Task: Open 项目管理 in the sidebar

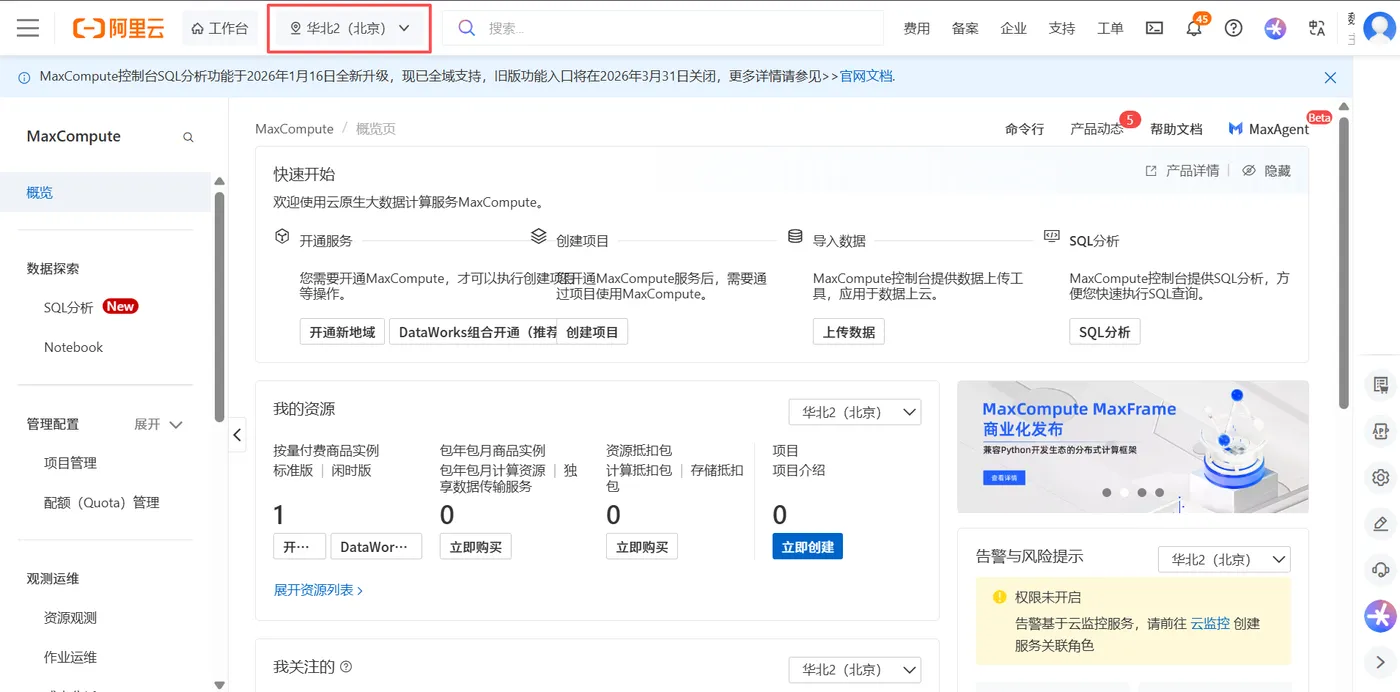Action: 70,463
